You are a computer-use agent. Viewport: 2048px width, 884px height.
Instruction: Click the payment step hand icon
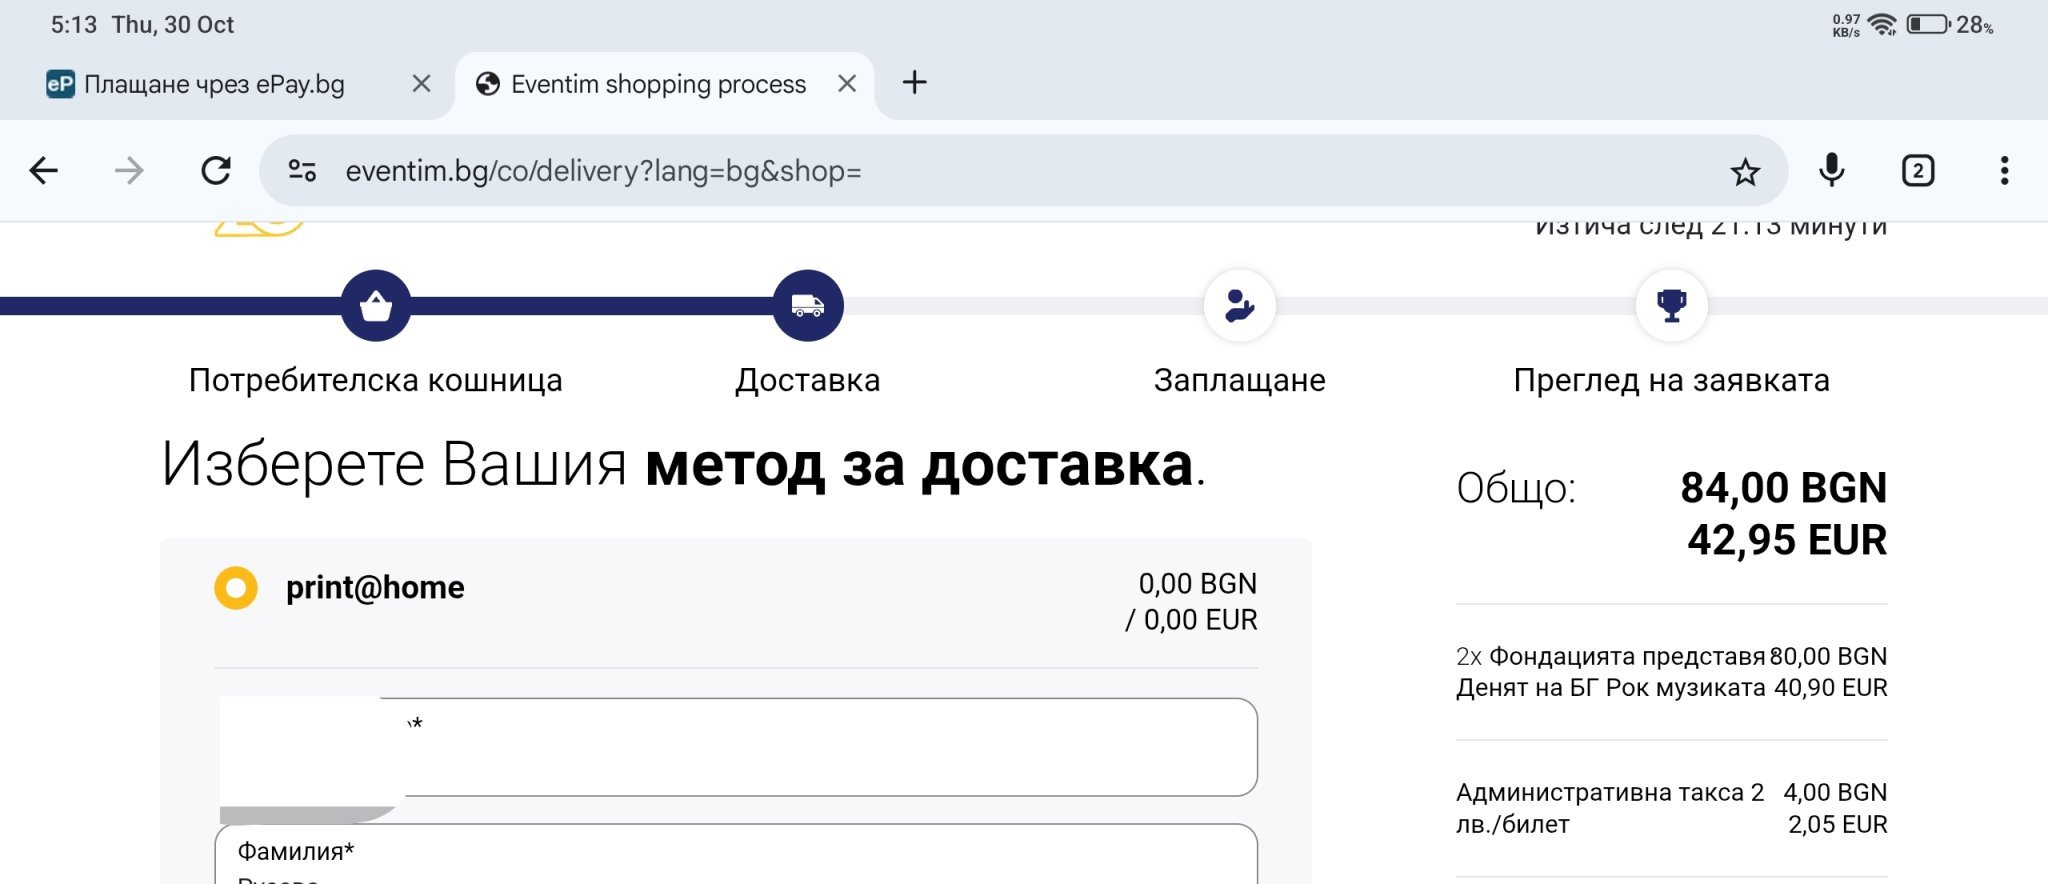pyautogui.click(x=1240, y=305)
